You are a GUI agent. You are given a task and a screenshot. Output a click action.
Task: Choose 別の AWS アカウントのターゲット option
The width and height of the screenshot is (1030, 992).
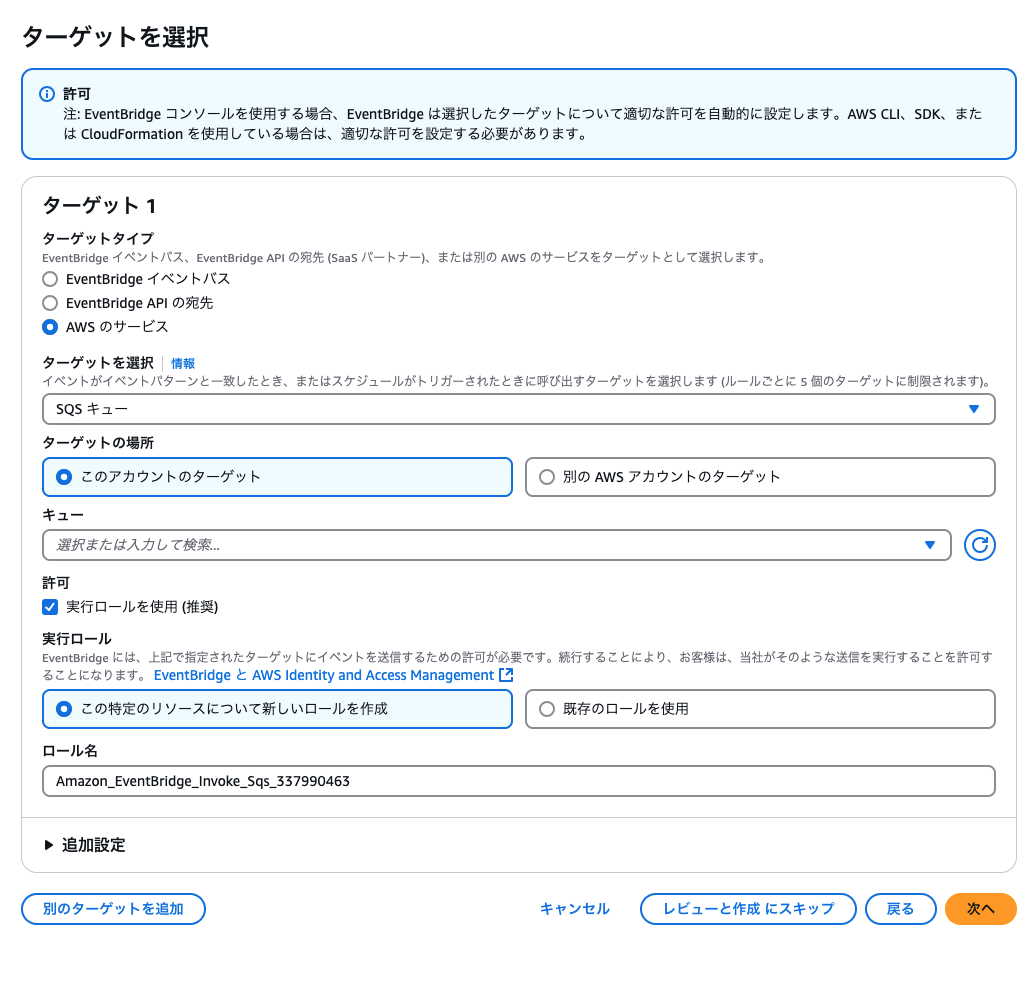[x=760, y=477]
